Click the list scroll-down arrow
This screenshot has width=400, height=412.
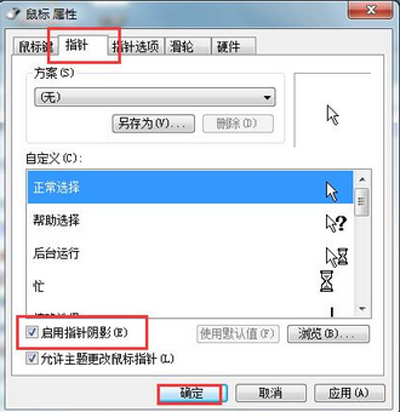(362, 309)
